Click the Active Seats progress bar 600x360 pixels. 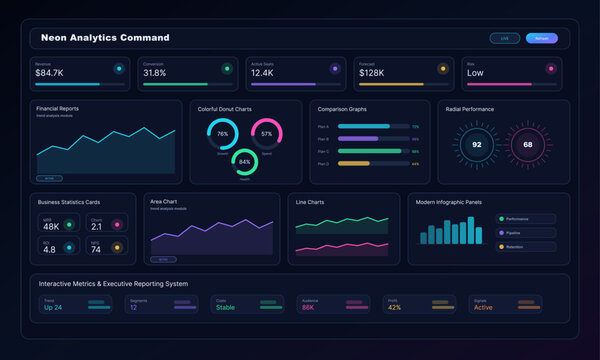point(296,84)
